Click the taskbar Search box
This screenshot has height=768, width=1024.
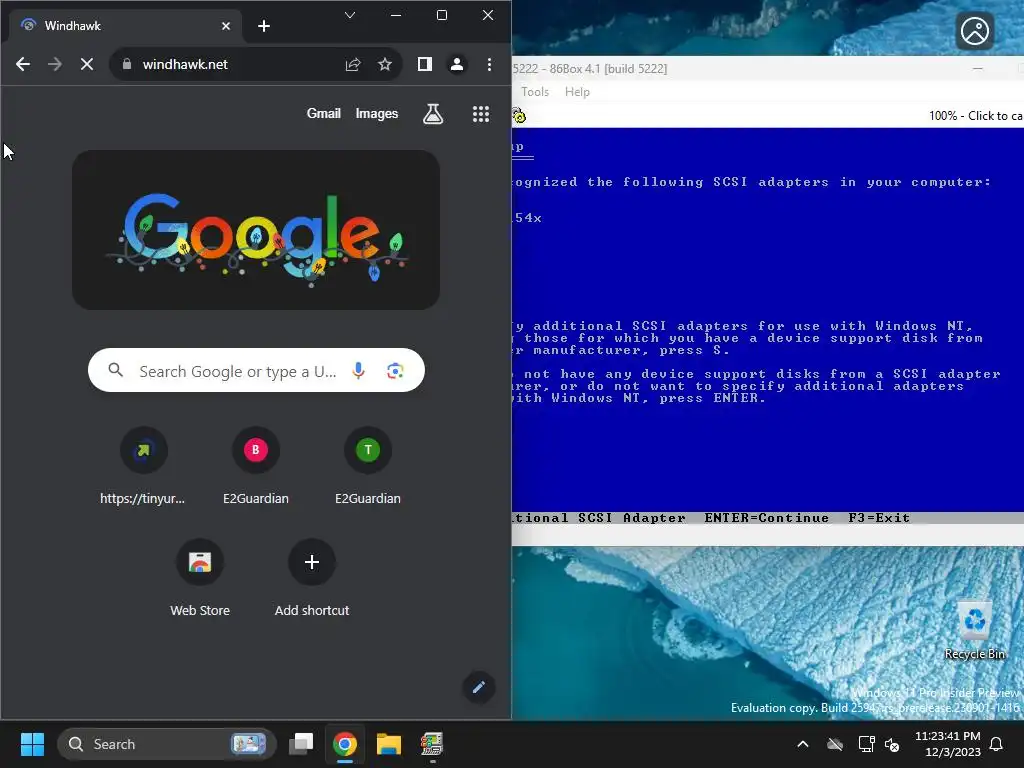click(x=167, y=744)
